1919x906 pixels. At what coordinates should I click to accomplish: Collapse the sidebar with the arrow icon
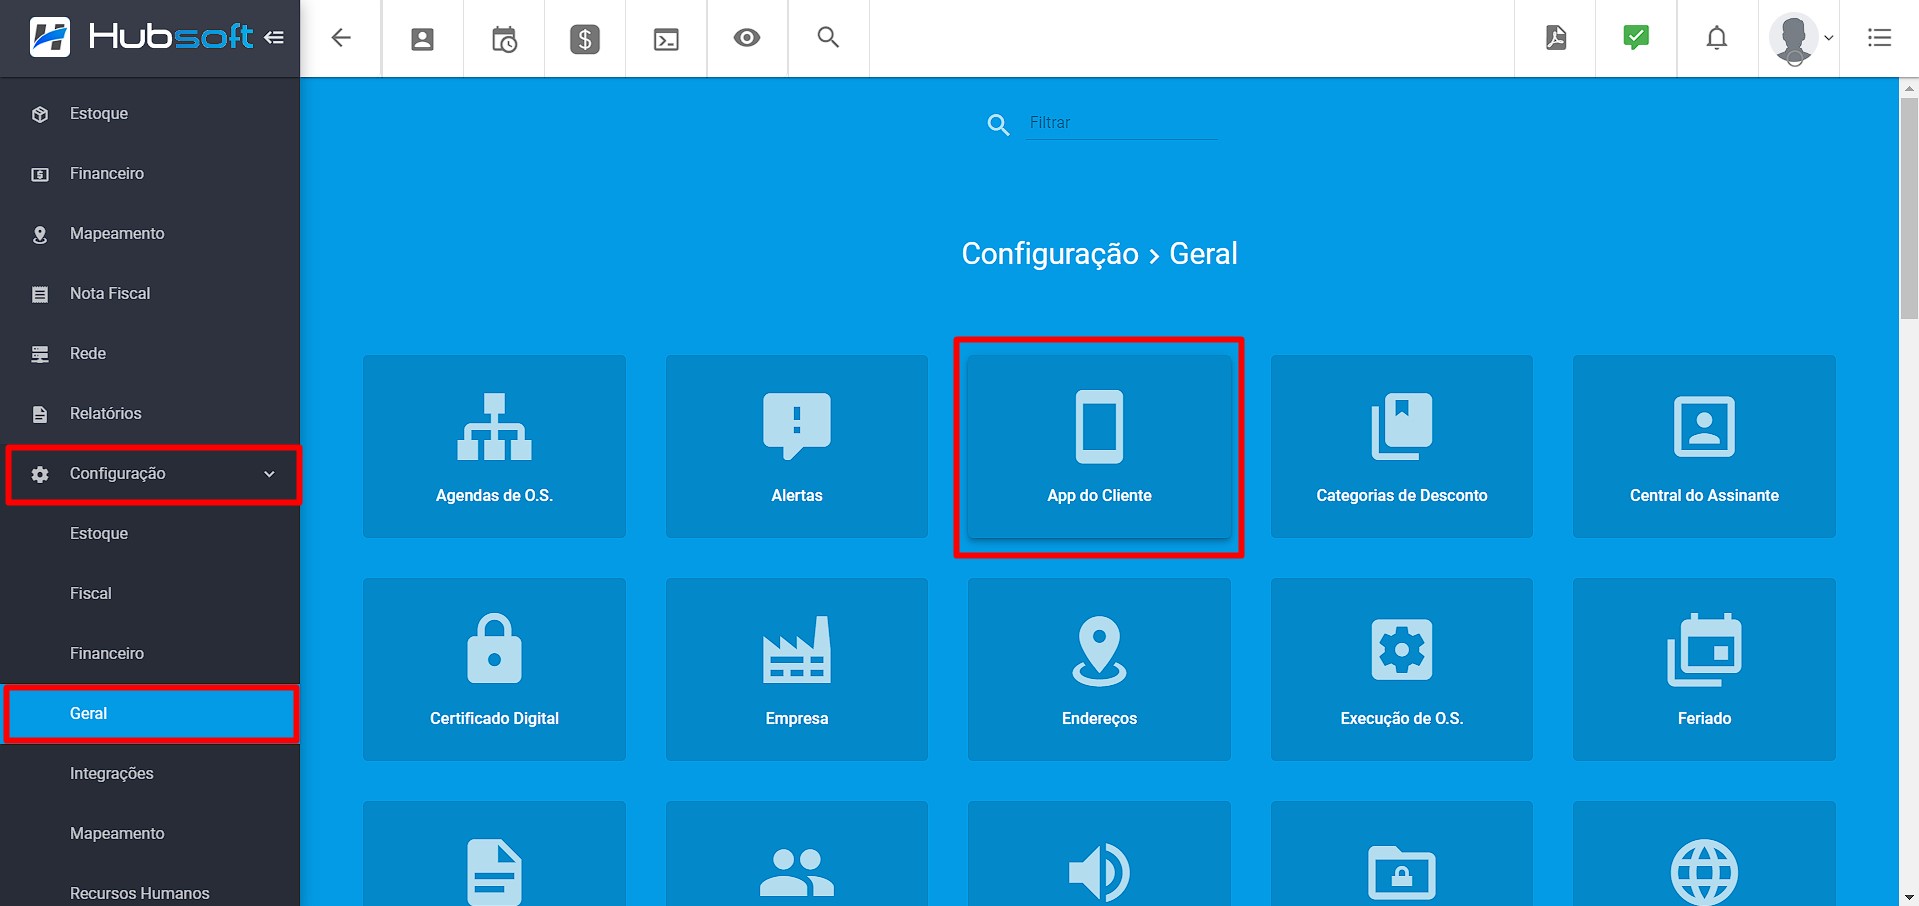[x=274, y=38]
